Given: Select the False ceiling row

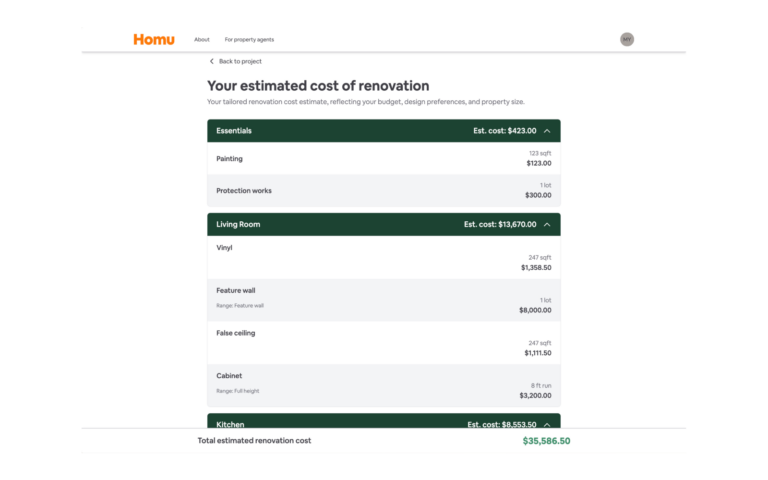Looking at the screenshot, I should [384, 343].
